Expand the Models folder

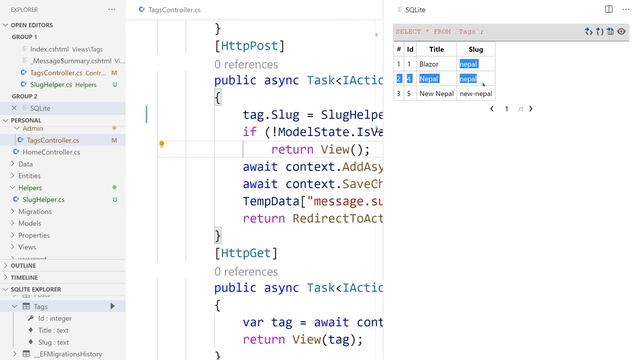(x=13, y=223)
